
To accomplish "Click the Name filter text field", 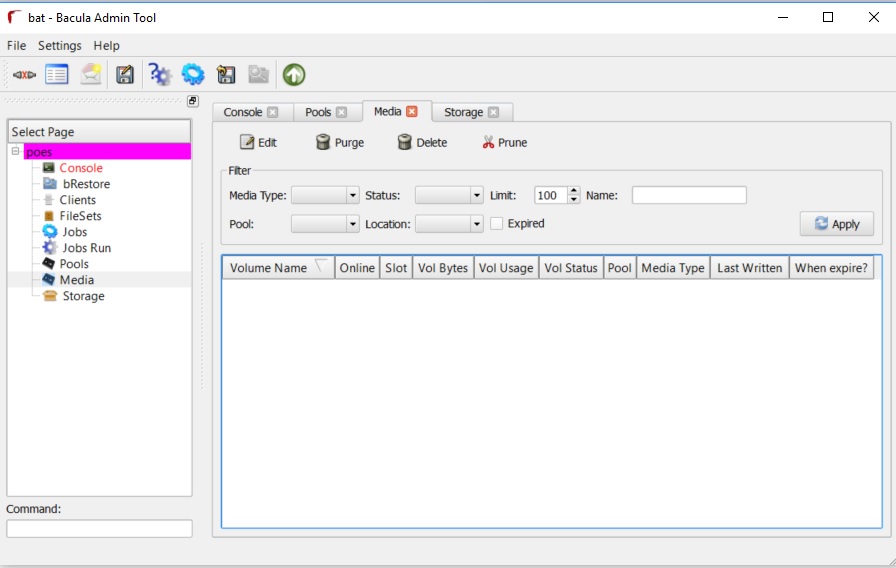I will (689, 195).
